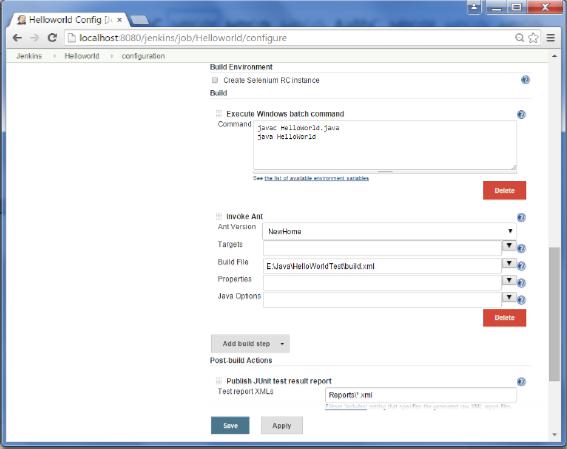Screen dimensions: 567x449
Task: Grab drag handle of Publish JUnit report
Action: [219, 380]
